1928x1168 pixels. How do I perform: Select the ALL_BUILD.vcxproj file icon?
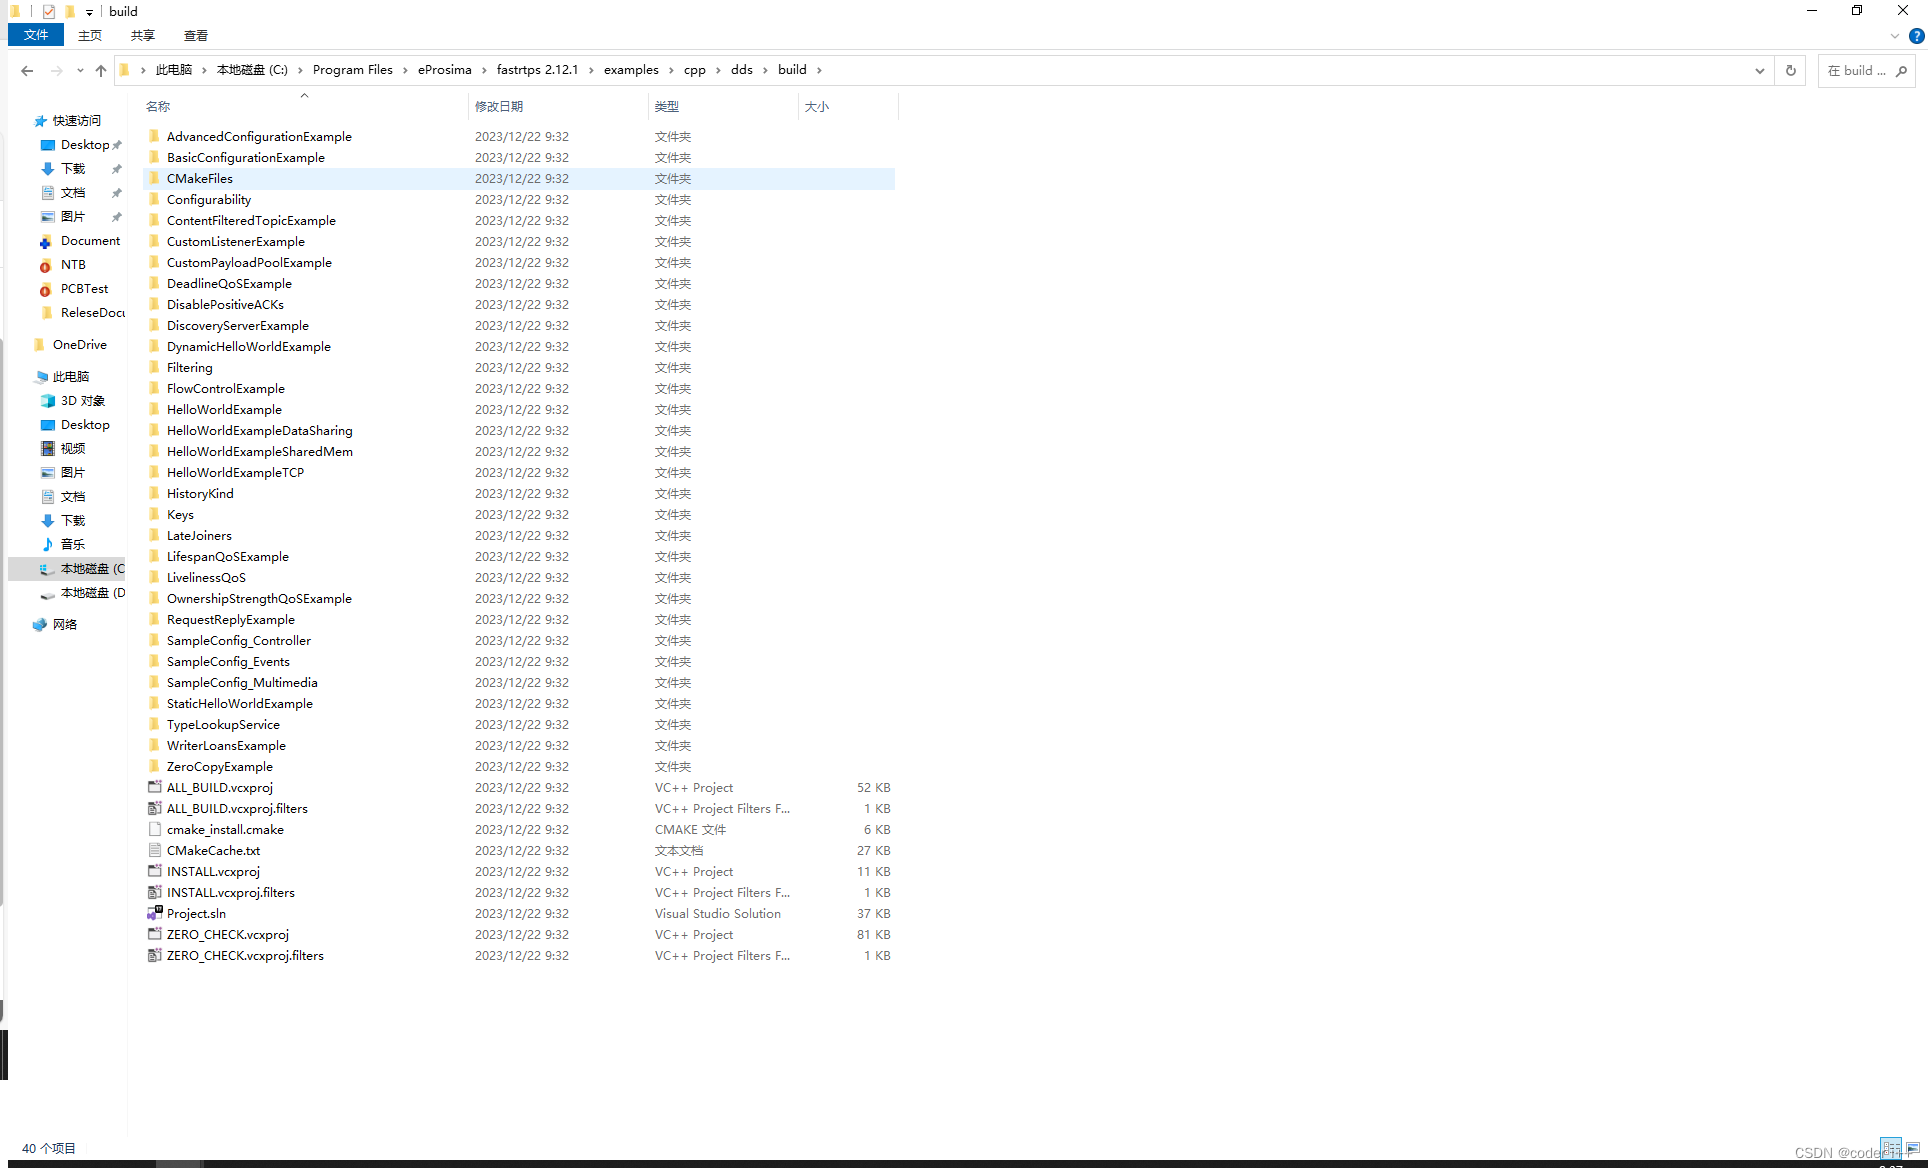pos(155,787)
